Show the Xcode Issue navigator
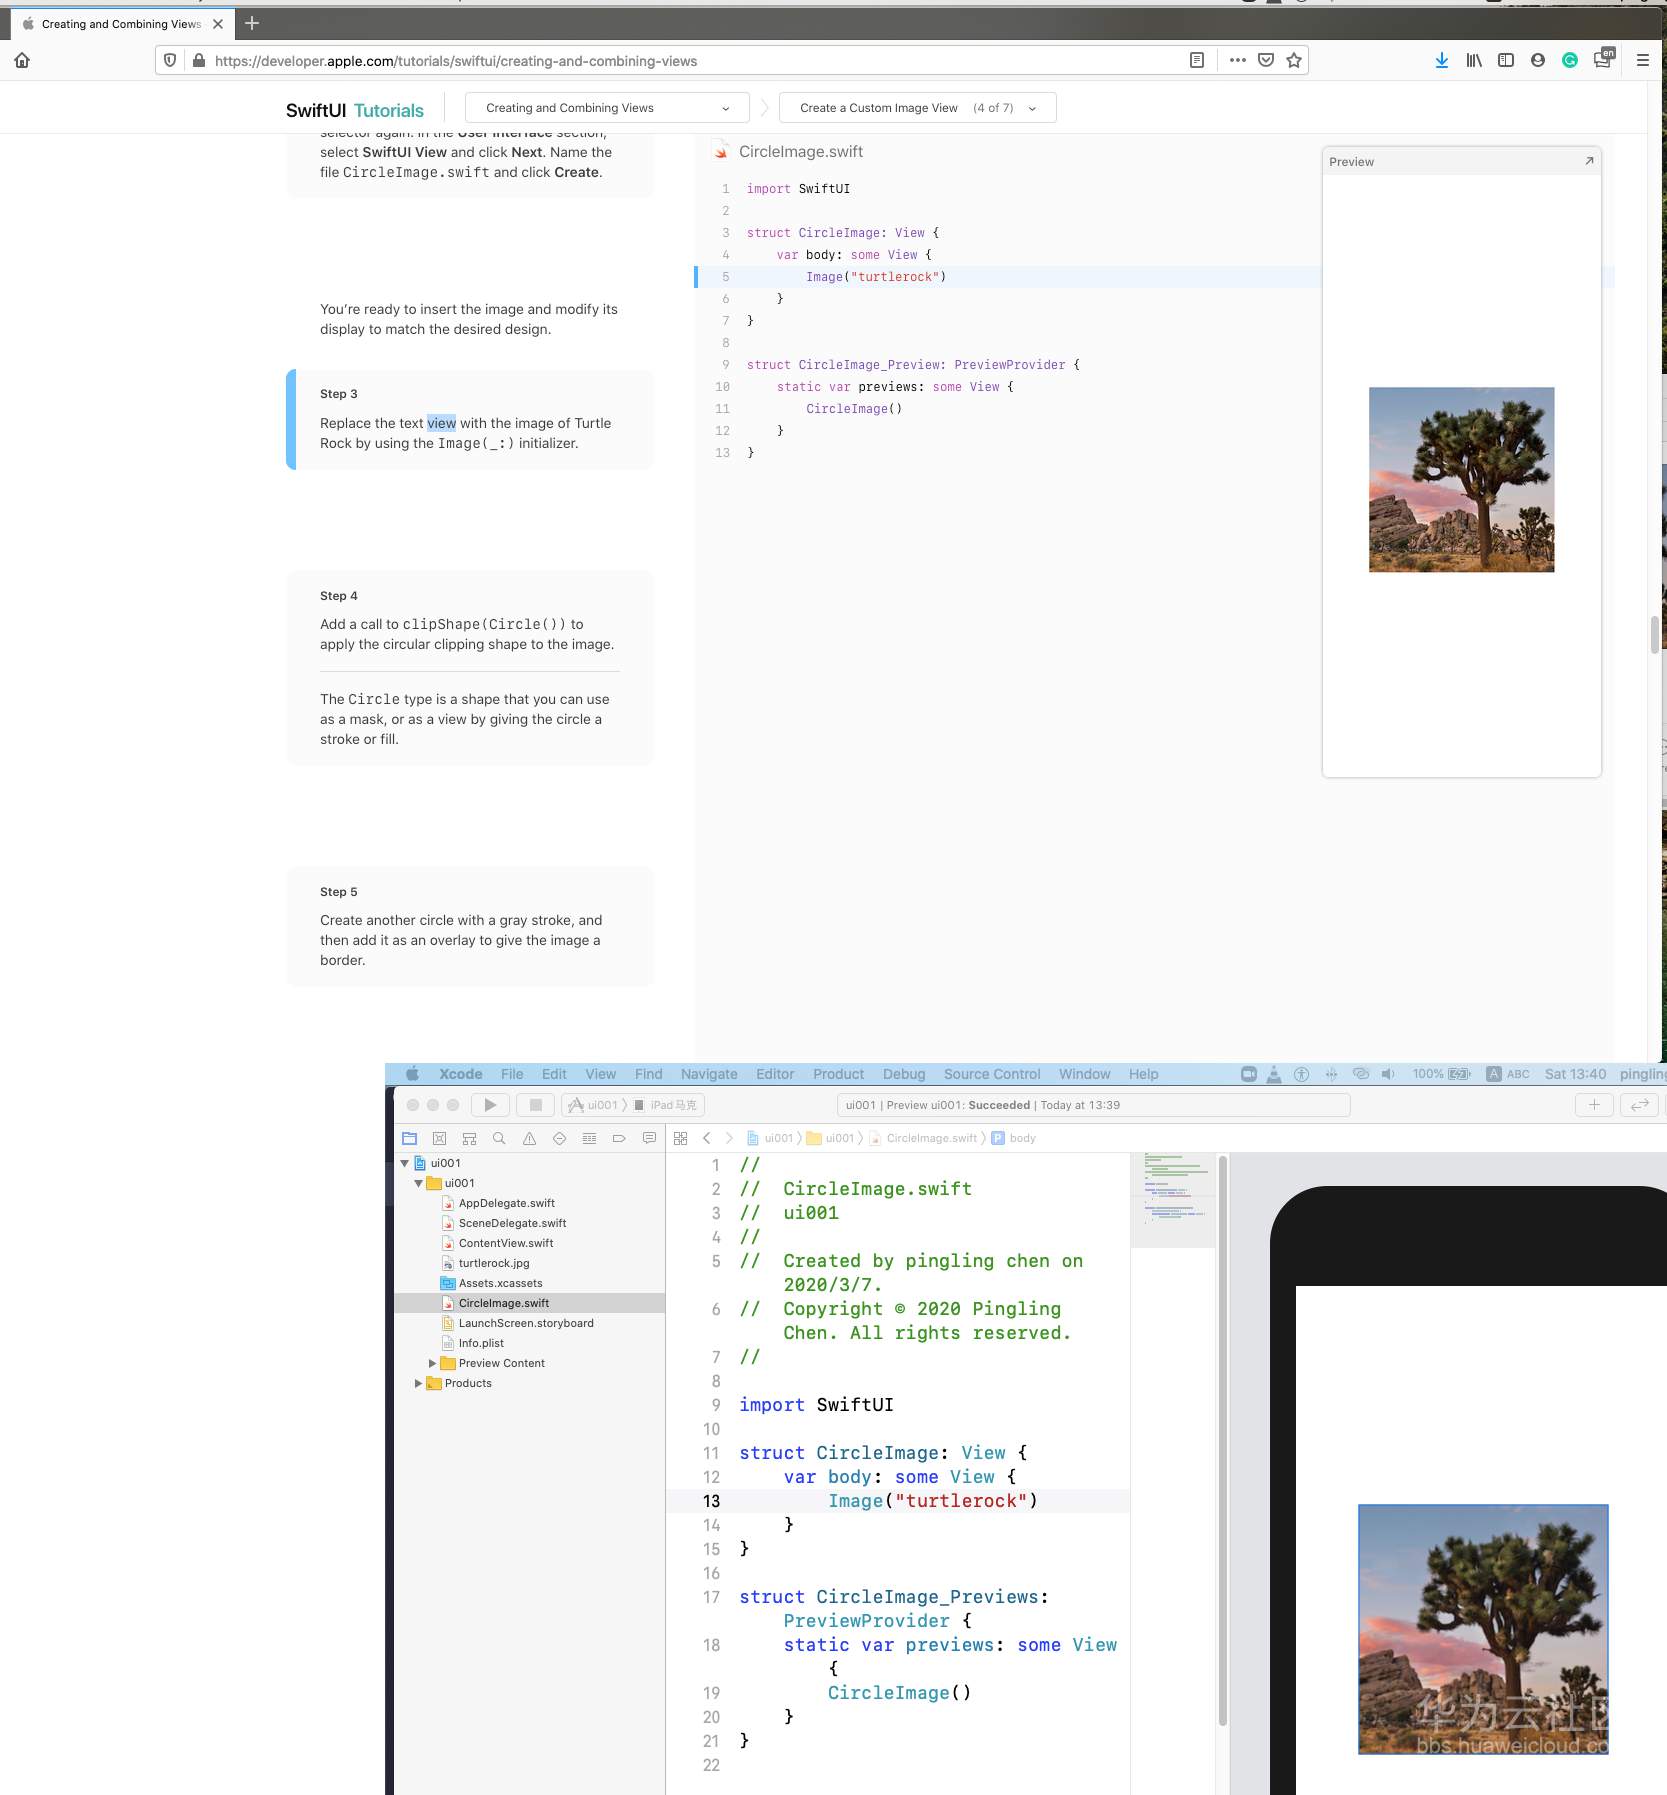The height and width of the screenshot is (1795, 1667). pos(529,1138)
